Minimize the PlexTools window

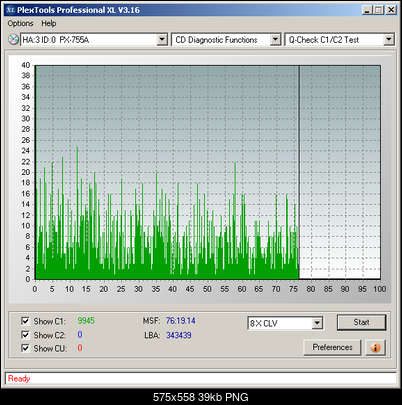click(x=367, y=10)
